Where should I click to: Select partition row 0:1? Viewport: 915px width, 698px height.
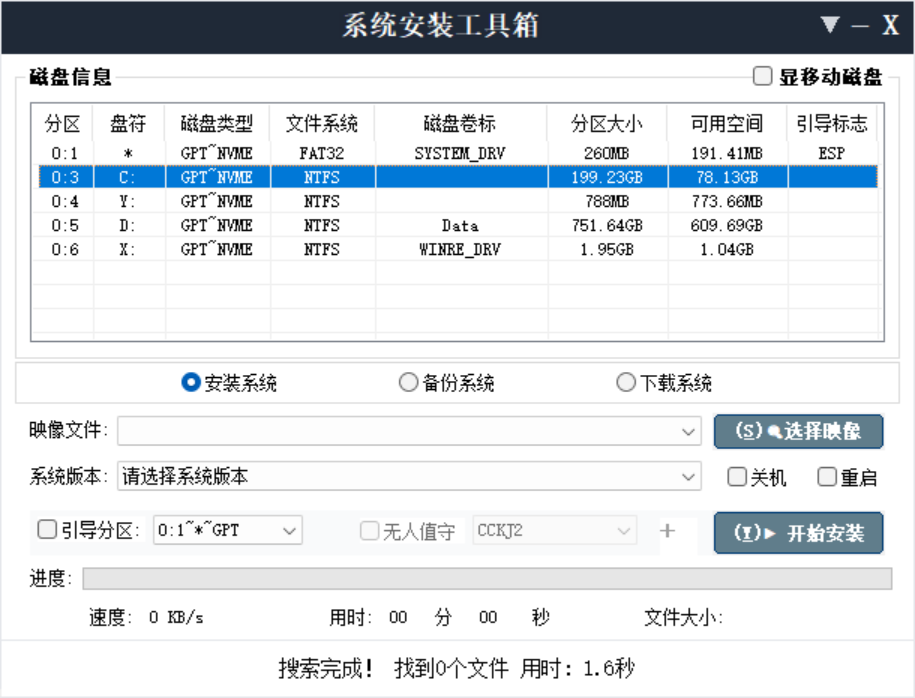(x=458, y=153)
